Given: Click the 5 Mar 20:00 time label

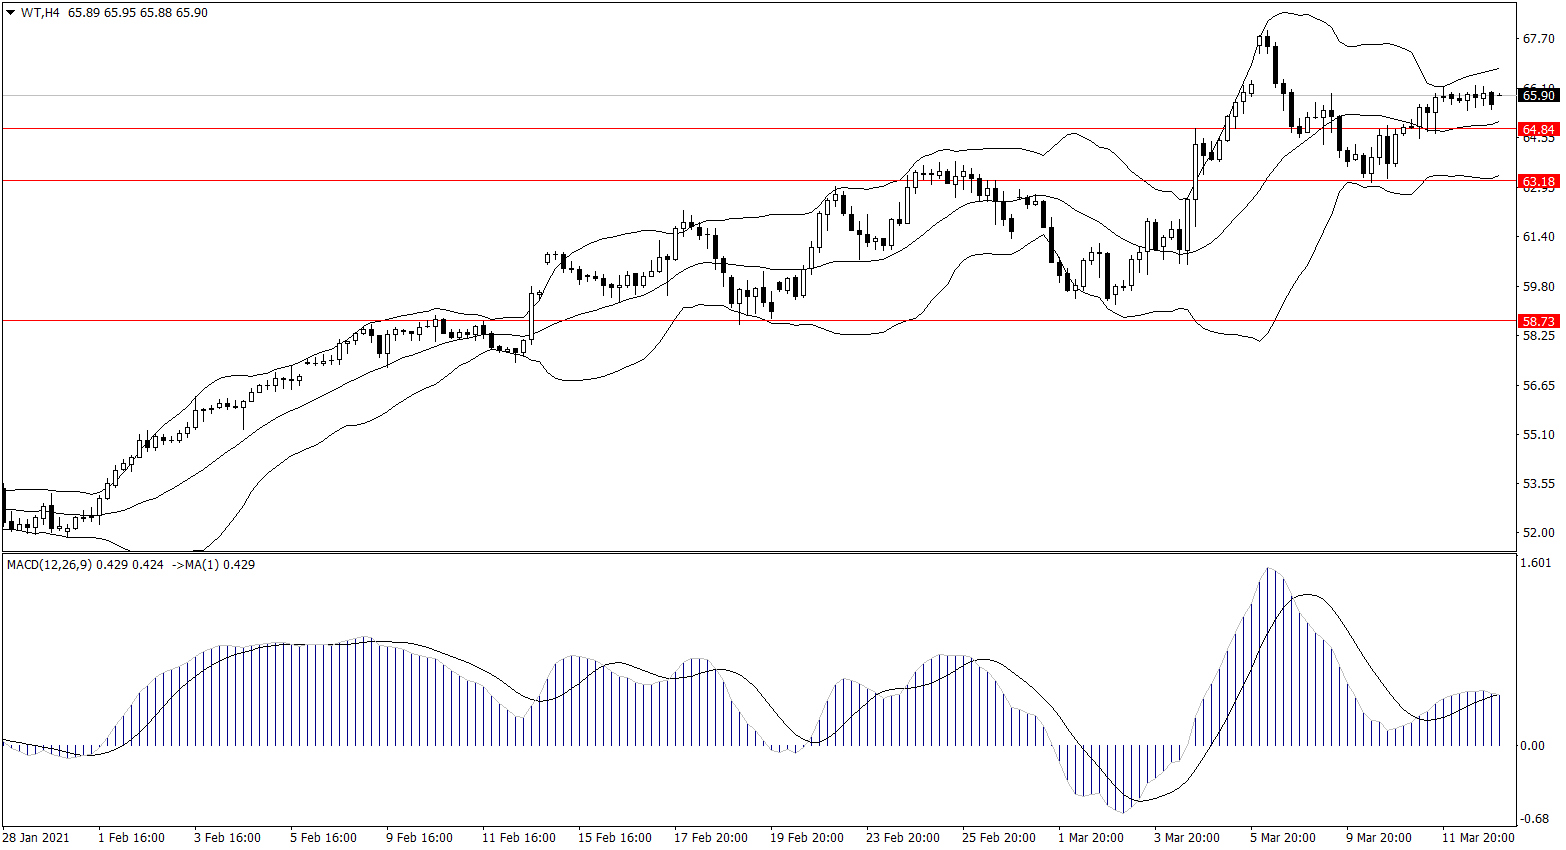Looking at the screenshot, I should click(1283, 838).
